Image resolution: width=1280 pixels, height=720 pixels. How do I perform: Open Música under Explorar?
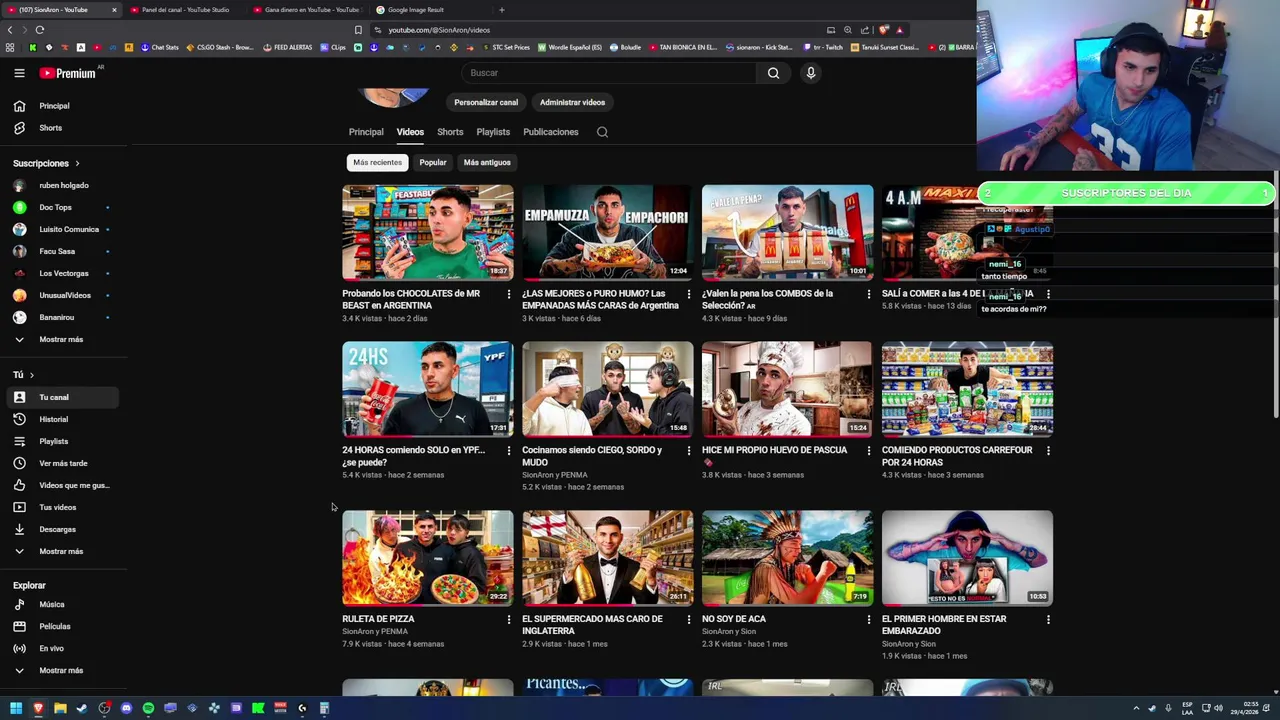63,604
